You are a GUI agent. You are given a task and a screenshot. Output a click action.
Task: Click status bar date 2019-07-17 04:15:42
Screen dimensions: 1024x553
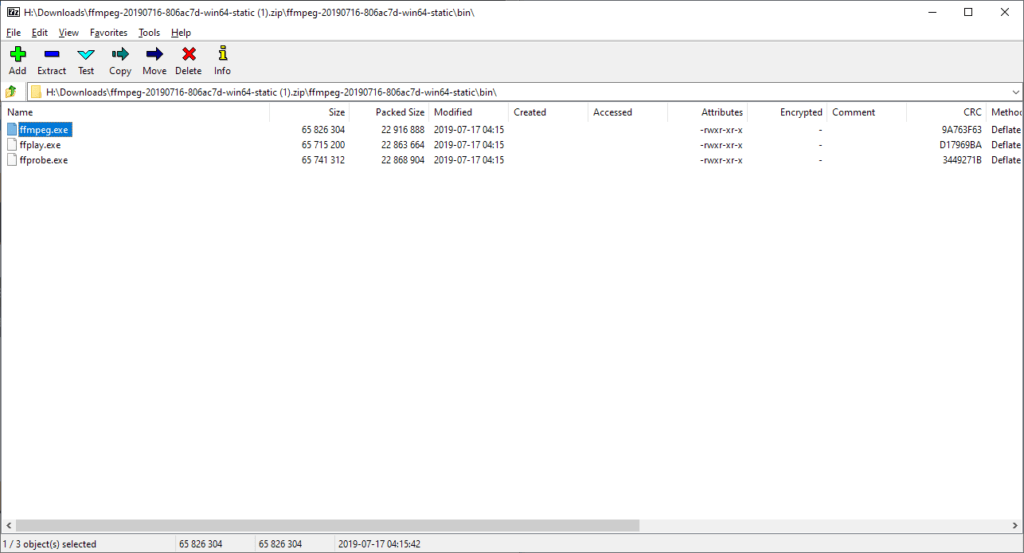pos(379,544)
